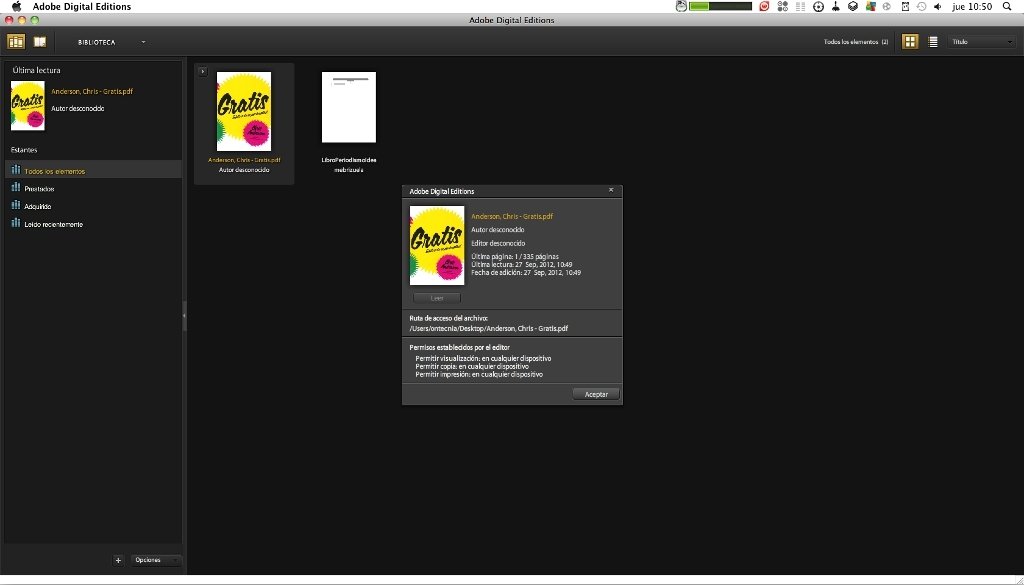Click the volume speaker menu bar icon
Viewport: 1024px width, 585px height.
(x=938, y=7)
